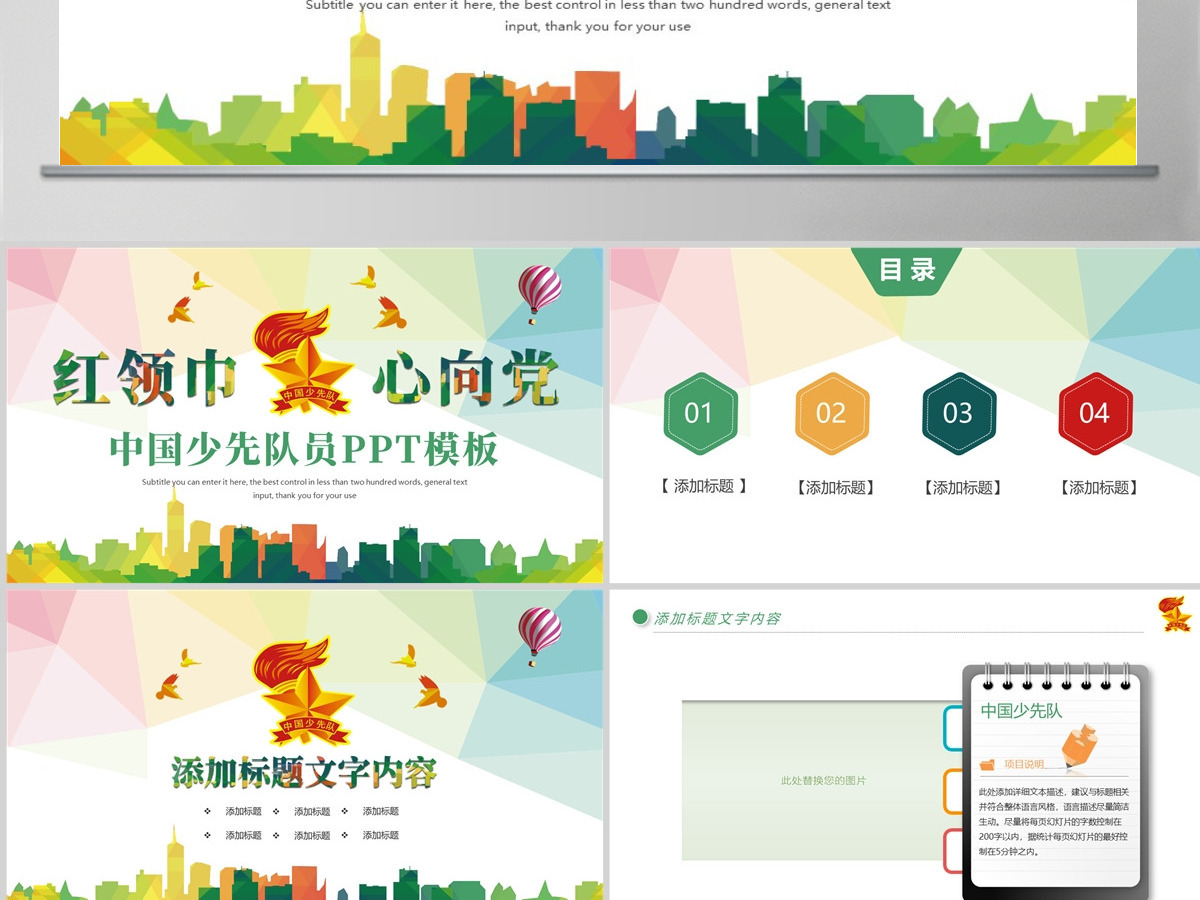Click the green bullet before 添加标题文字内容 header
This screenshot has width=1200, height=900.
point(640,617)
